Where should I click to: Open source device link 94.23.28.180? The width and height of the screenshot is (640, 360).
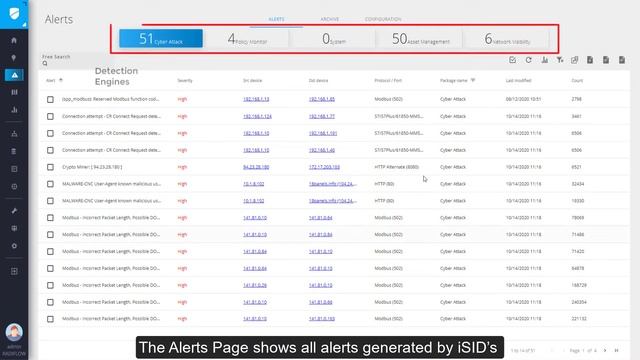256,167
